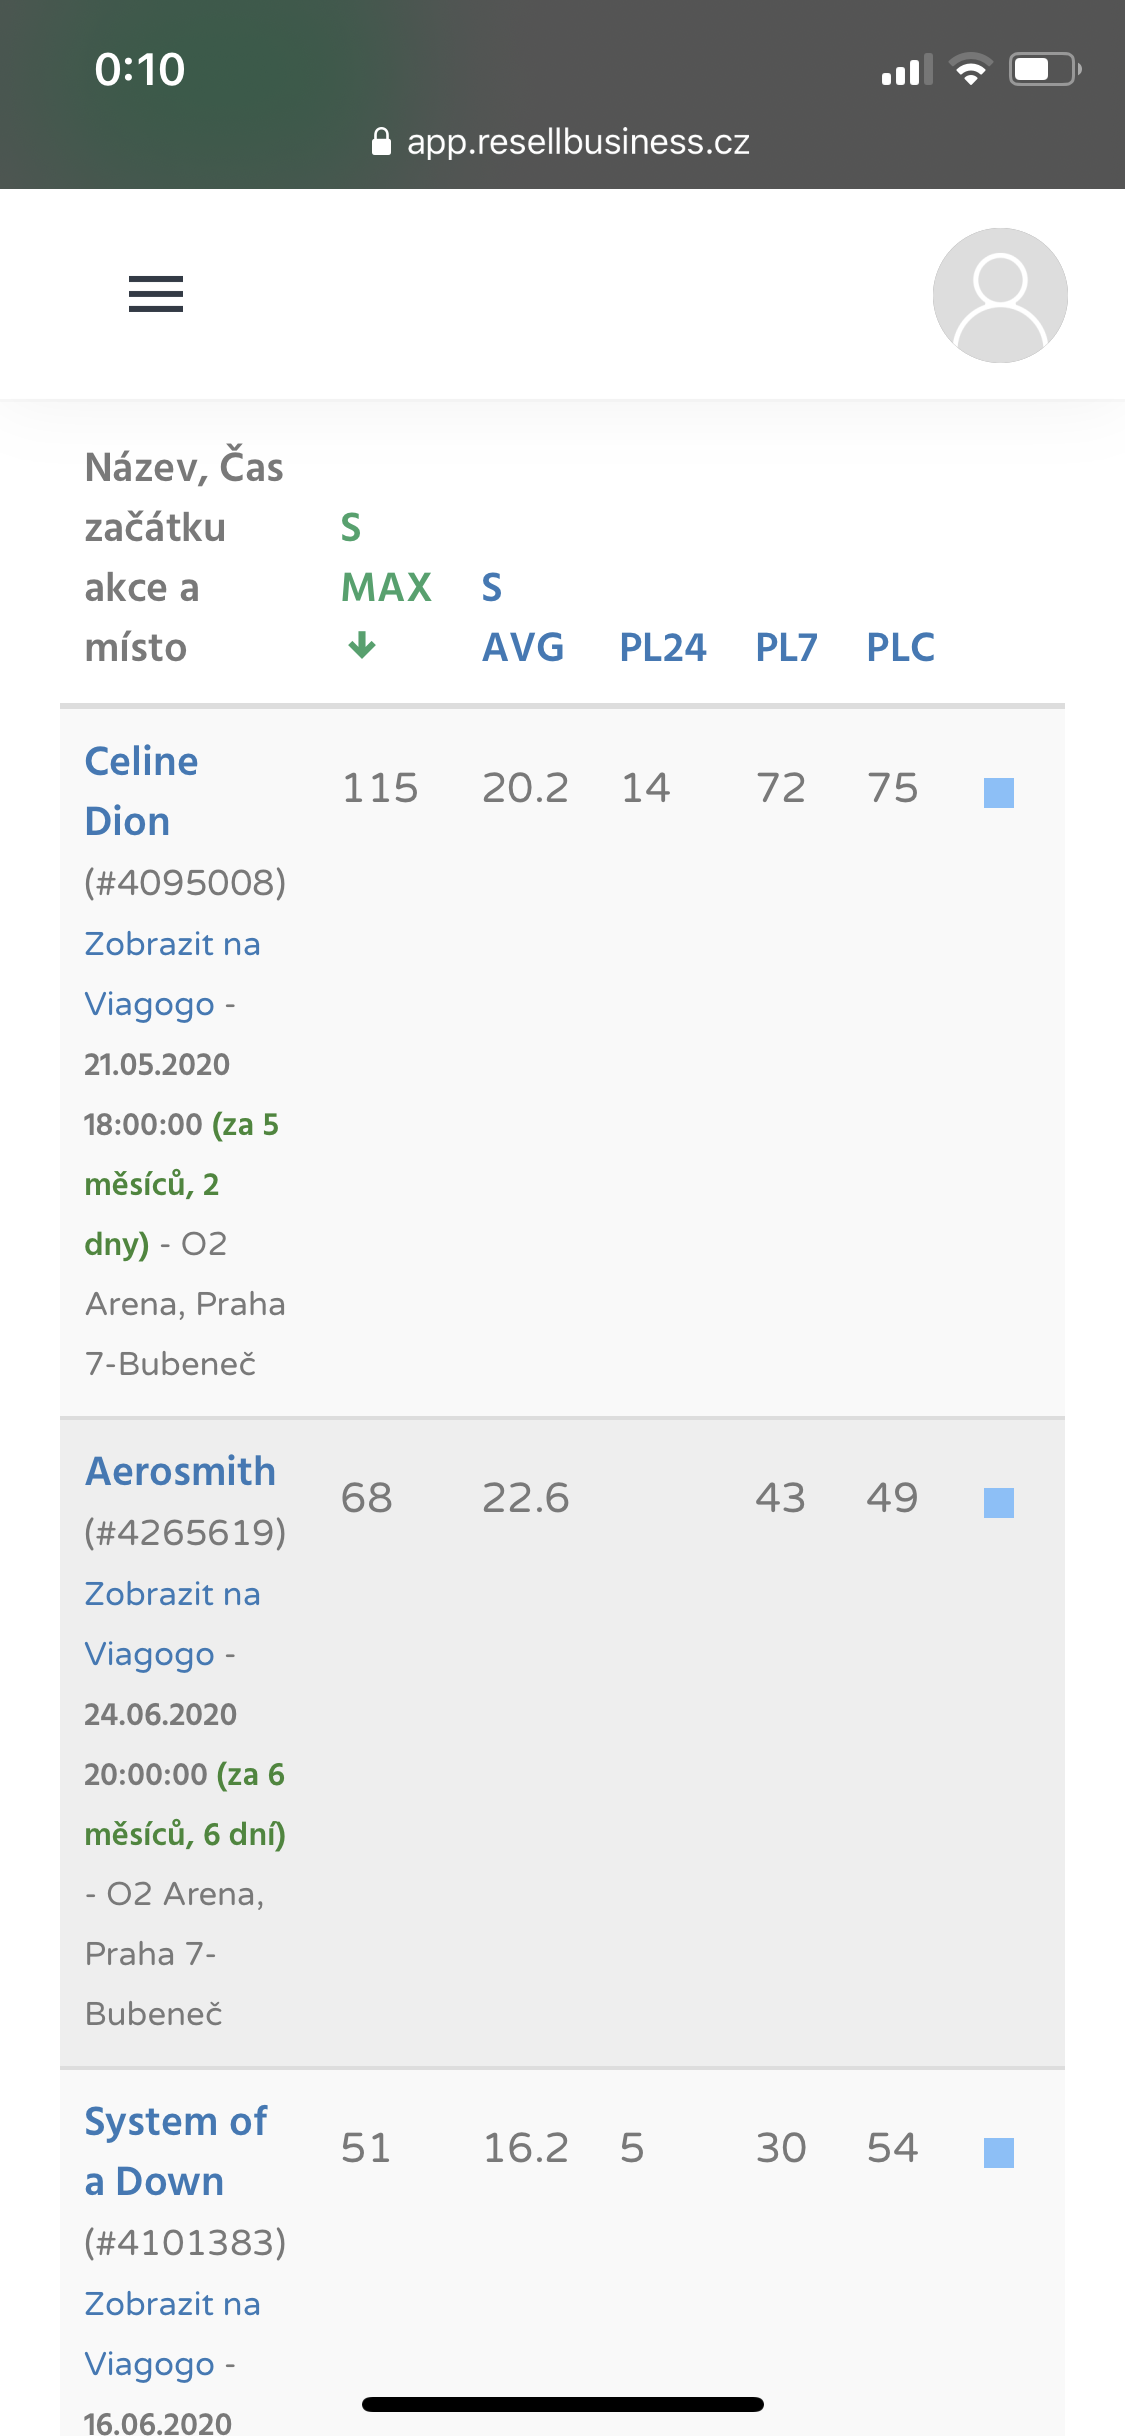Image resolution: width=1125 pixels, height=2436 pixels.
Task: Toggle the blue square on Celine Dion row
Action: tap(999, 792)
